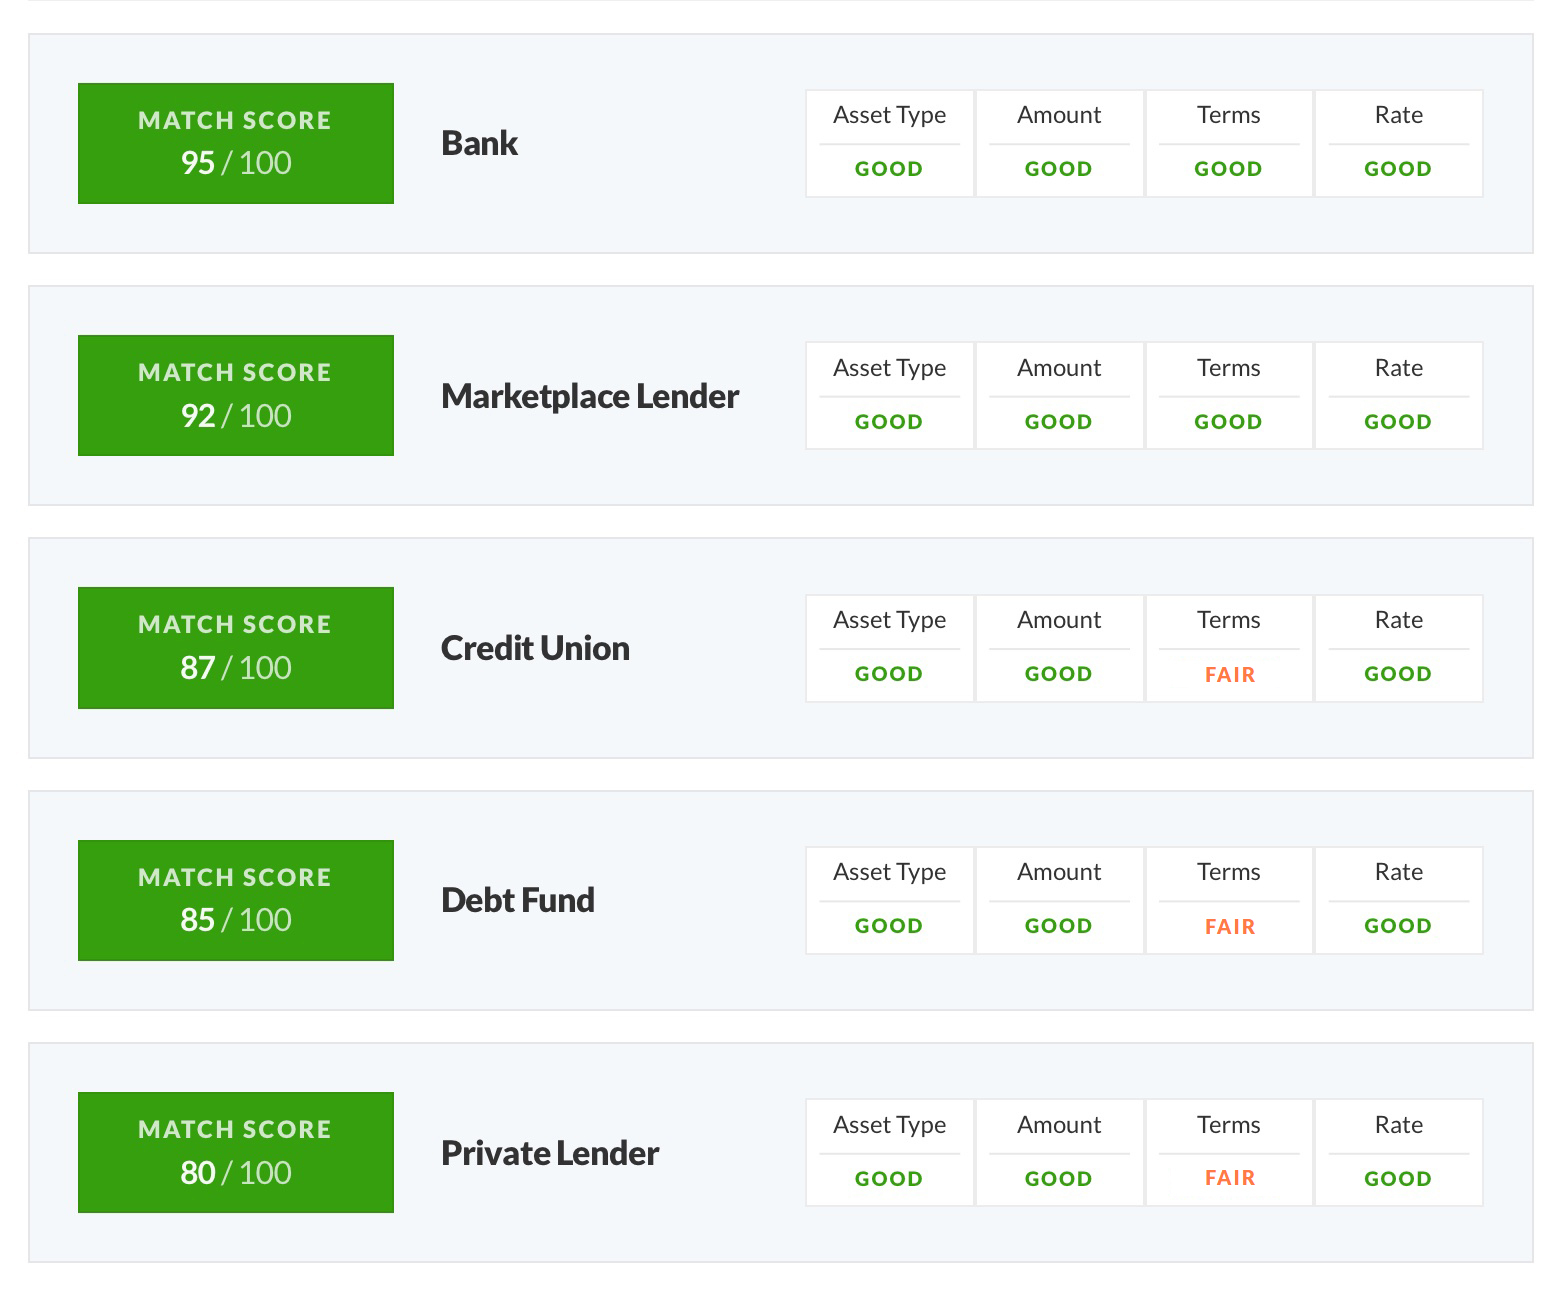Image resolution: width=1568 pixels, height=1294 pixels.
Task: Click Debt Fund's Amount rating cell
Action: click(x=1059, y=901)
